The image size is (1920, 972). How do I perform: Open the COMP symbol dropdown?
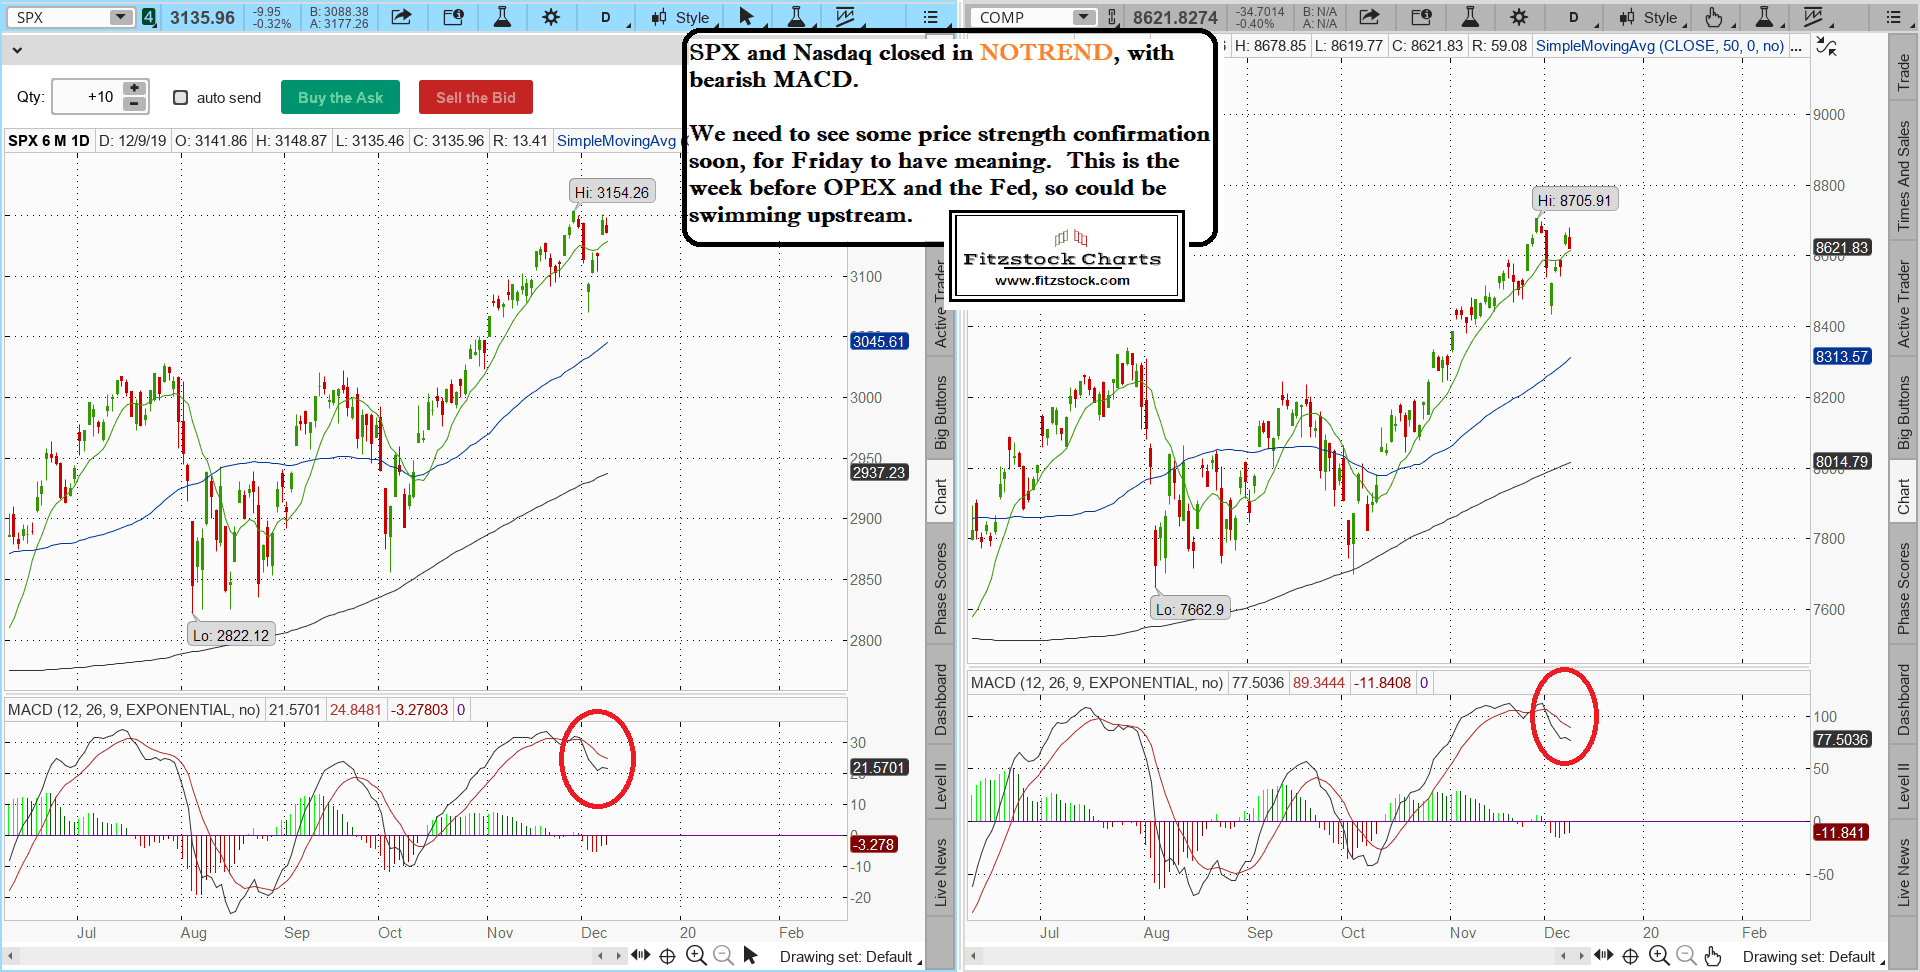click(1084, 17)
